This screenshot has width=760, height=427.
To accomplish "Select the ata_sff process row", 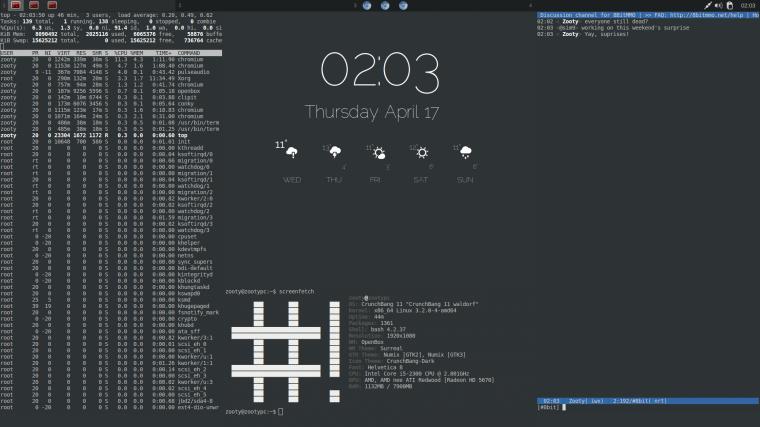I will (111, 332).
